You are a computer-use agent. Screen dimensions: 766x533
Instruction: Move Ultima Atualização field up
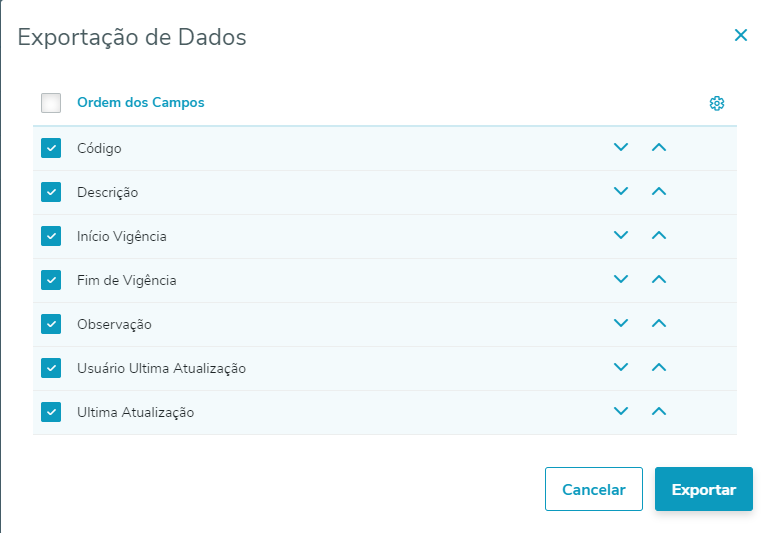pyautogui.click(x=658, y=412)
